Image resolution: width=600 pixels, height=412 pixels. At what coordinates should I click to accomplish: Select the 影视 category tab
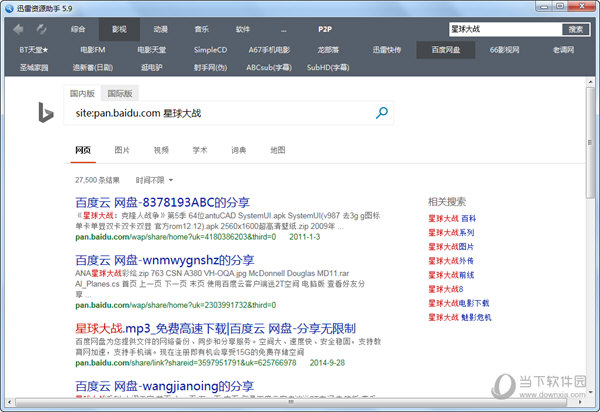[119, 29]
